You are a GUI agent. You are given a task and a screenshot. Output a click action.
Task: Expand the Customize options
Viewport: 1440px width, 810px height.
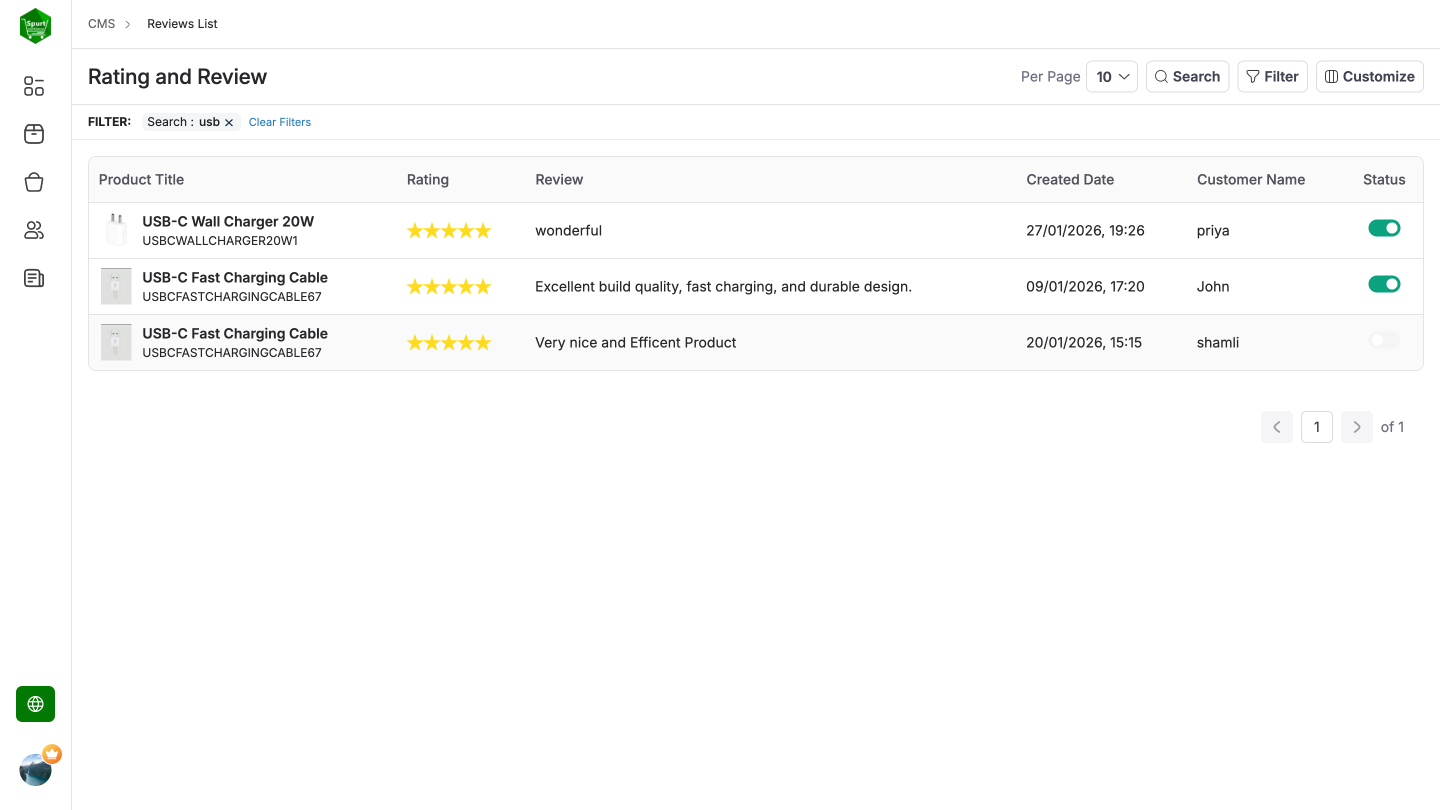(1369, 76)
